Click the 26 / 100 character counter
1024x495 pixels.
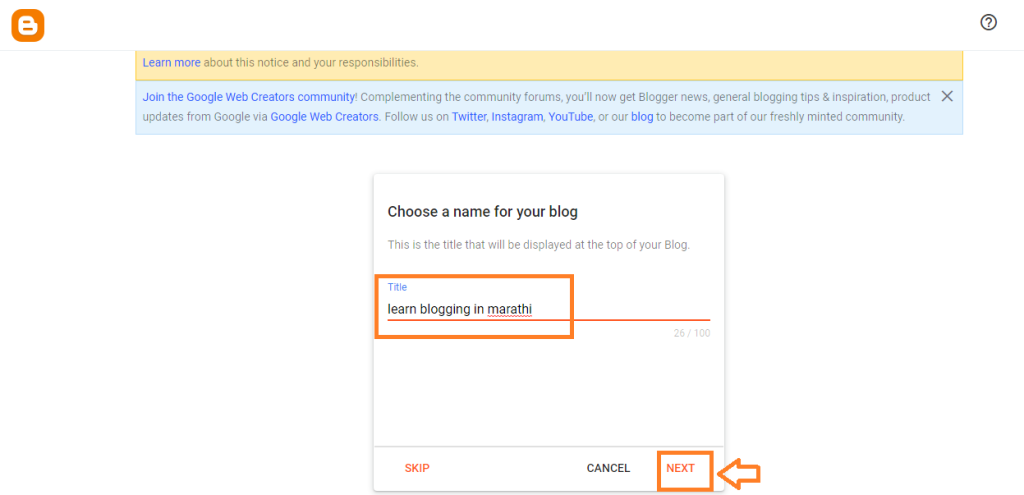click(x=692, y=333)
